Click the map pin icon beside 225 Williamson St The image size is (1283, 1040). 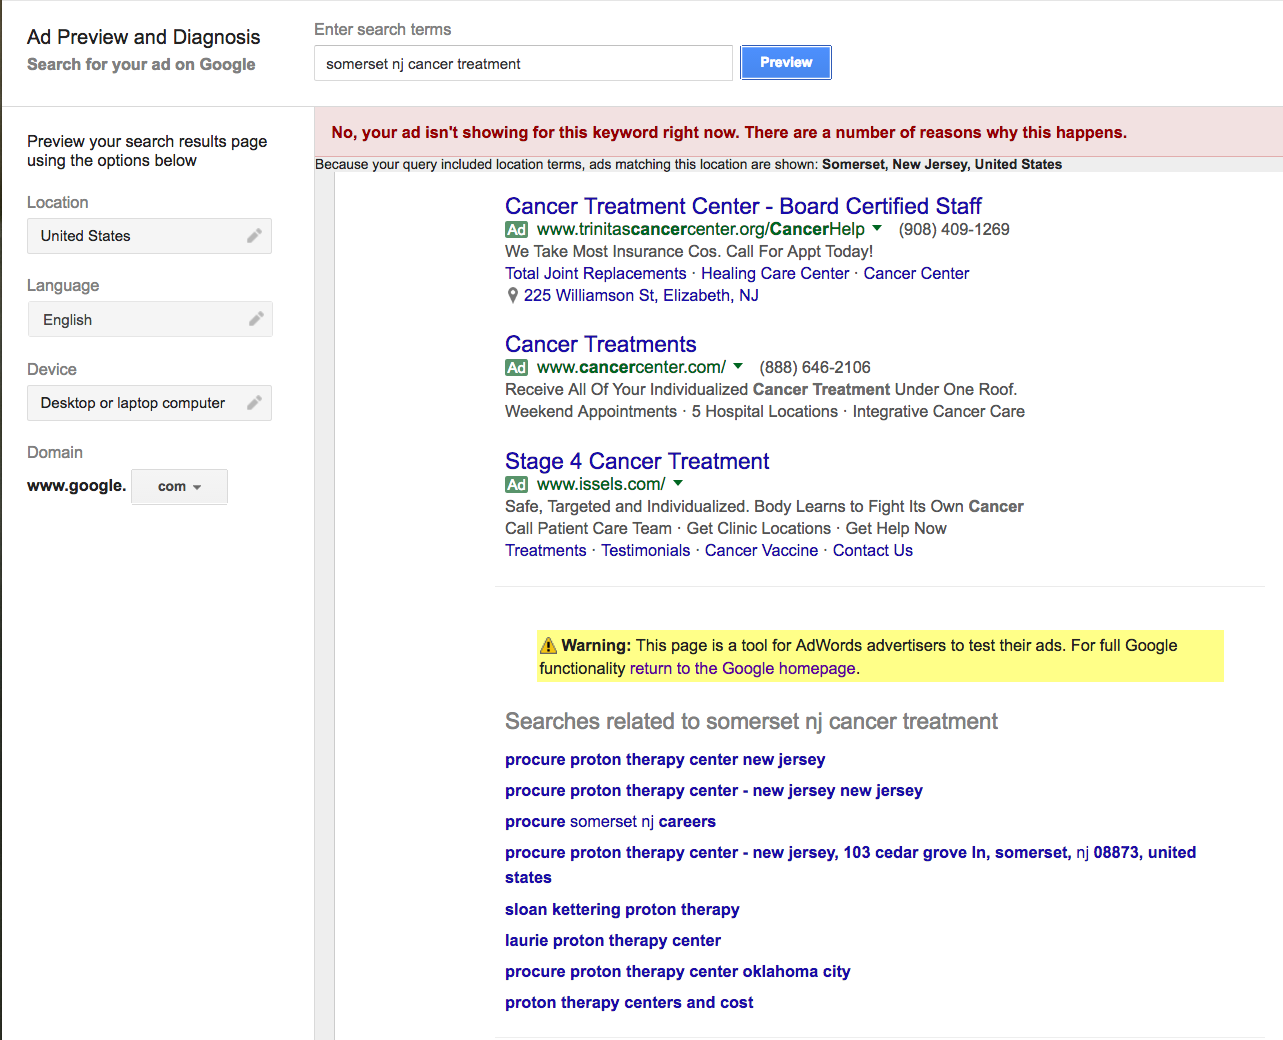513,295
